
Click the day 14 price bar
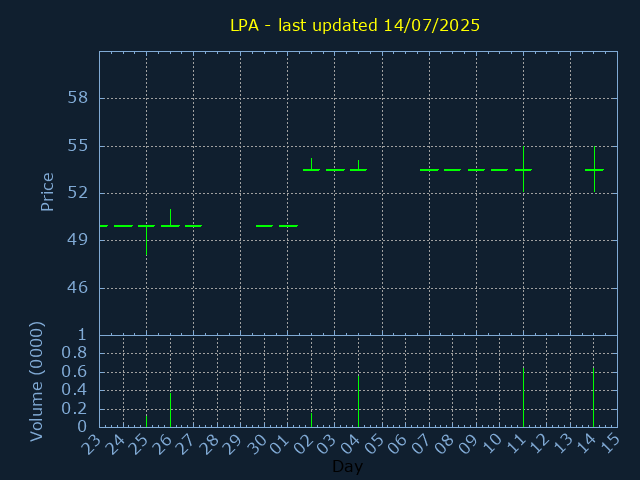tap(595, 169)
